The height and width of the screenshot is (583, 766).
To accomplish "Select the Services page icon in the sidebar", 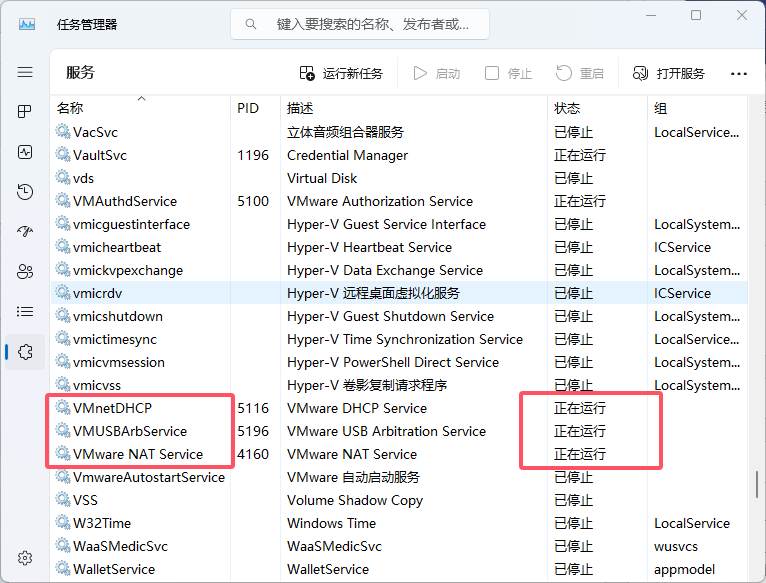I will [25, 352].
